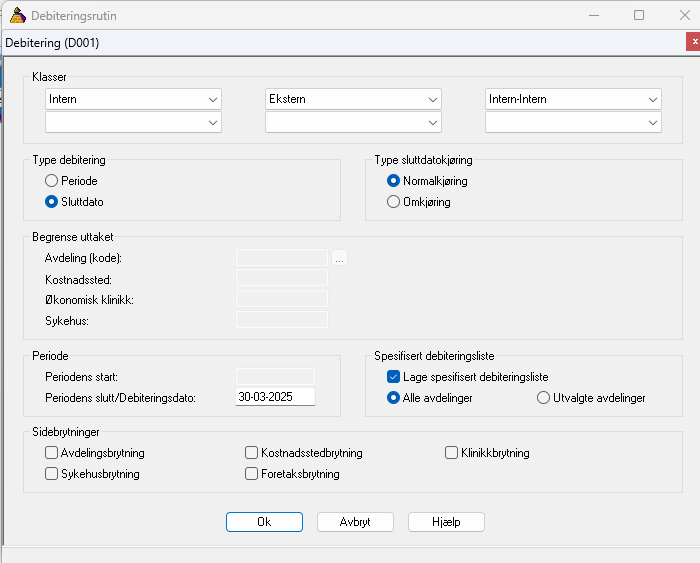Close the Debitering (D001) panel with red X
Viewport: 700px width, 563px height.
(694, 42)
